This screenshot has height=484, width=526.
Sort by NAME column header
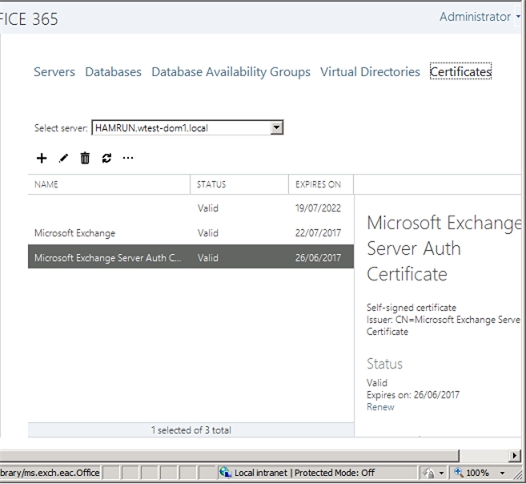[109, 184]
